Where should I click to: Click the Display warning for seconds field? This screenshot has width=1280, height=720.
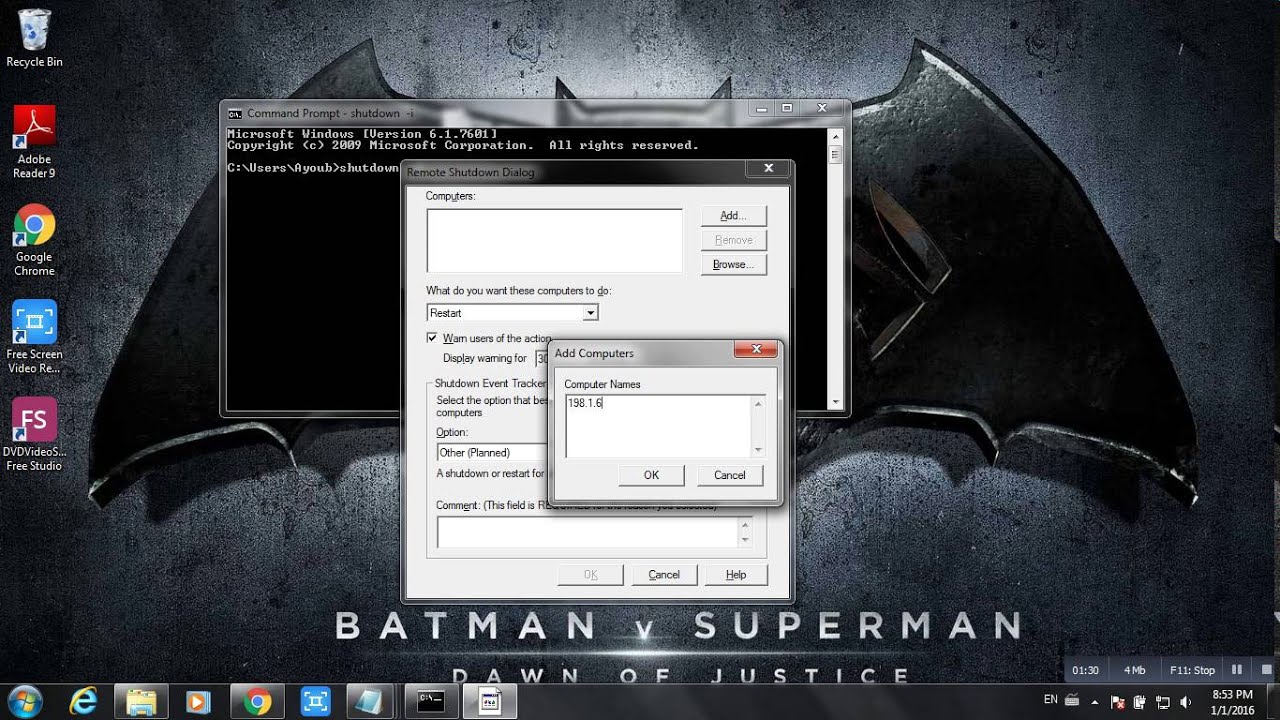[542, 358]
